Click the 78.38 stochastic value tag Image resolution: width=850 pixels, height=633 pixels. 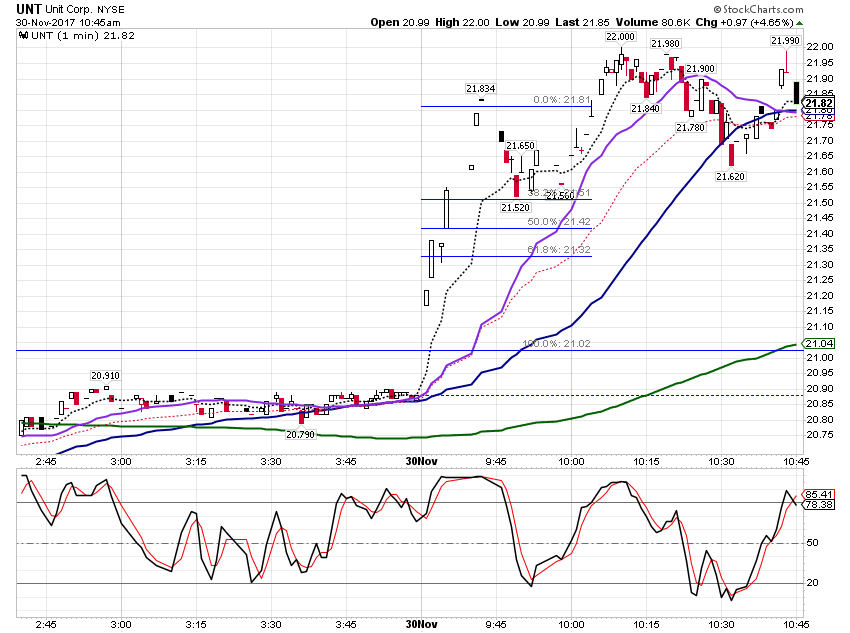pos(819,505)
